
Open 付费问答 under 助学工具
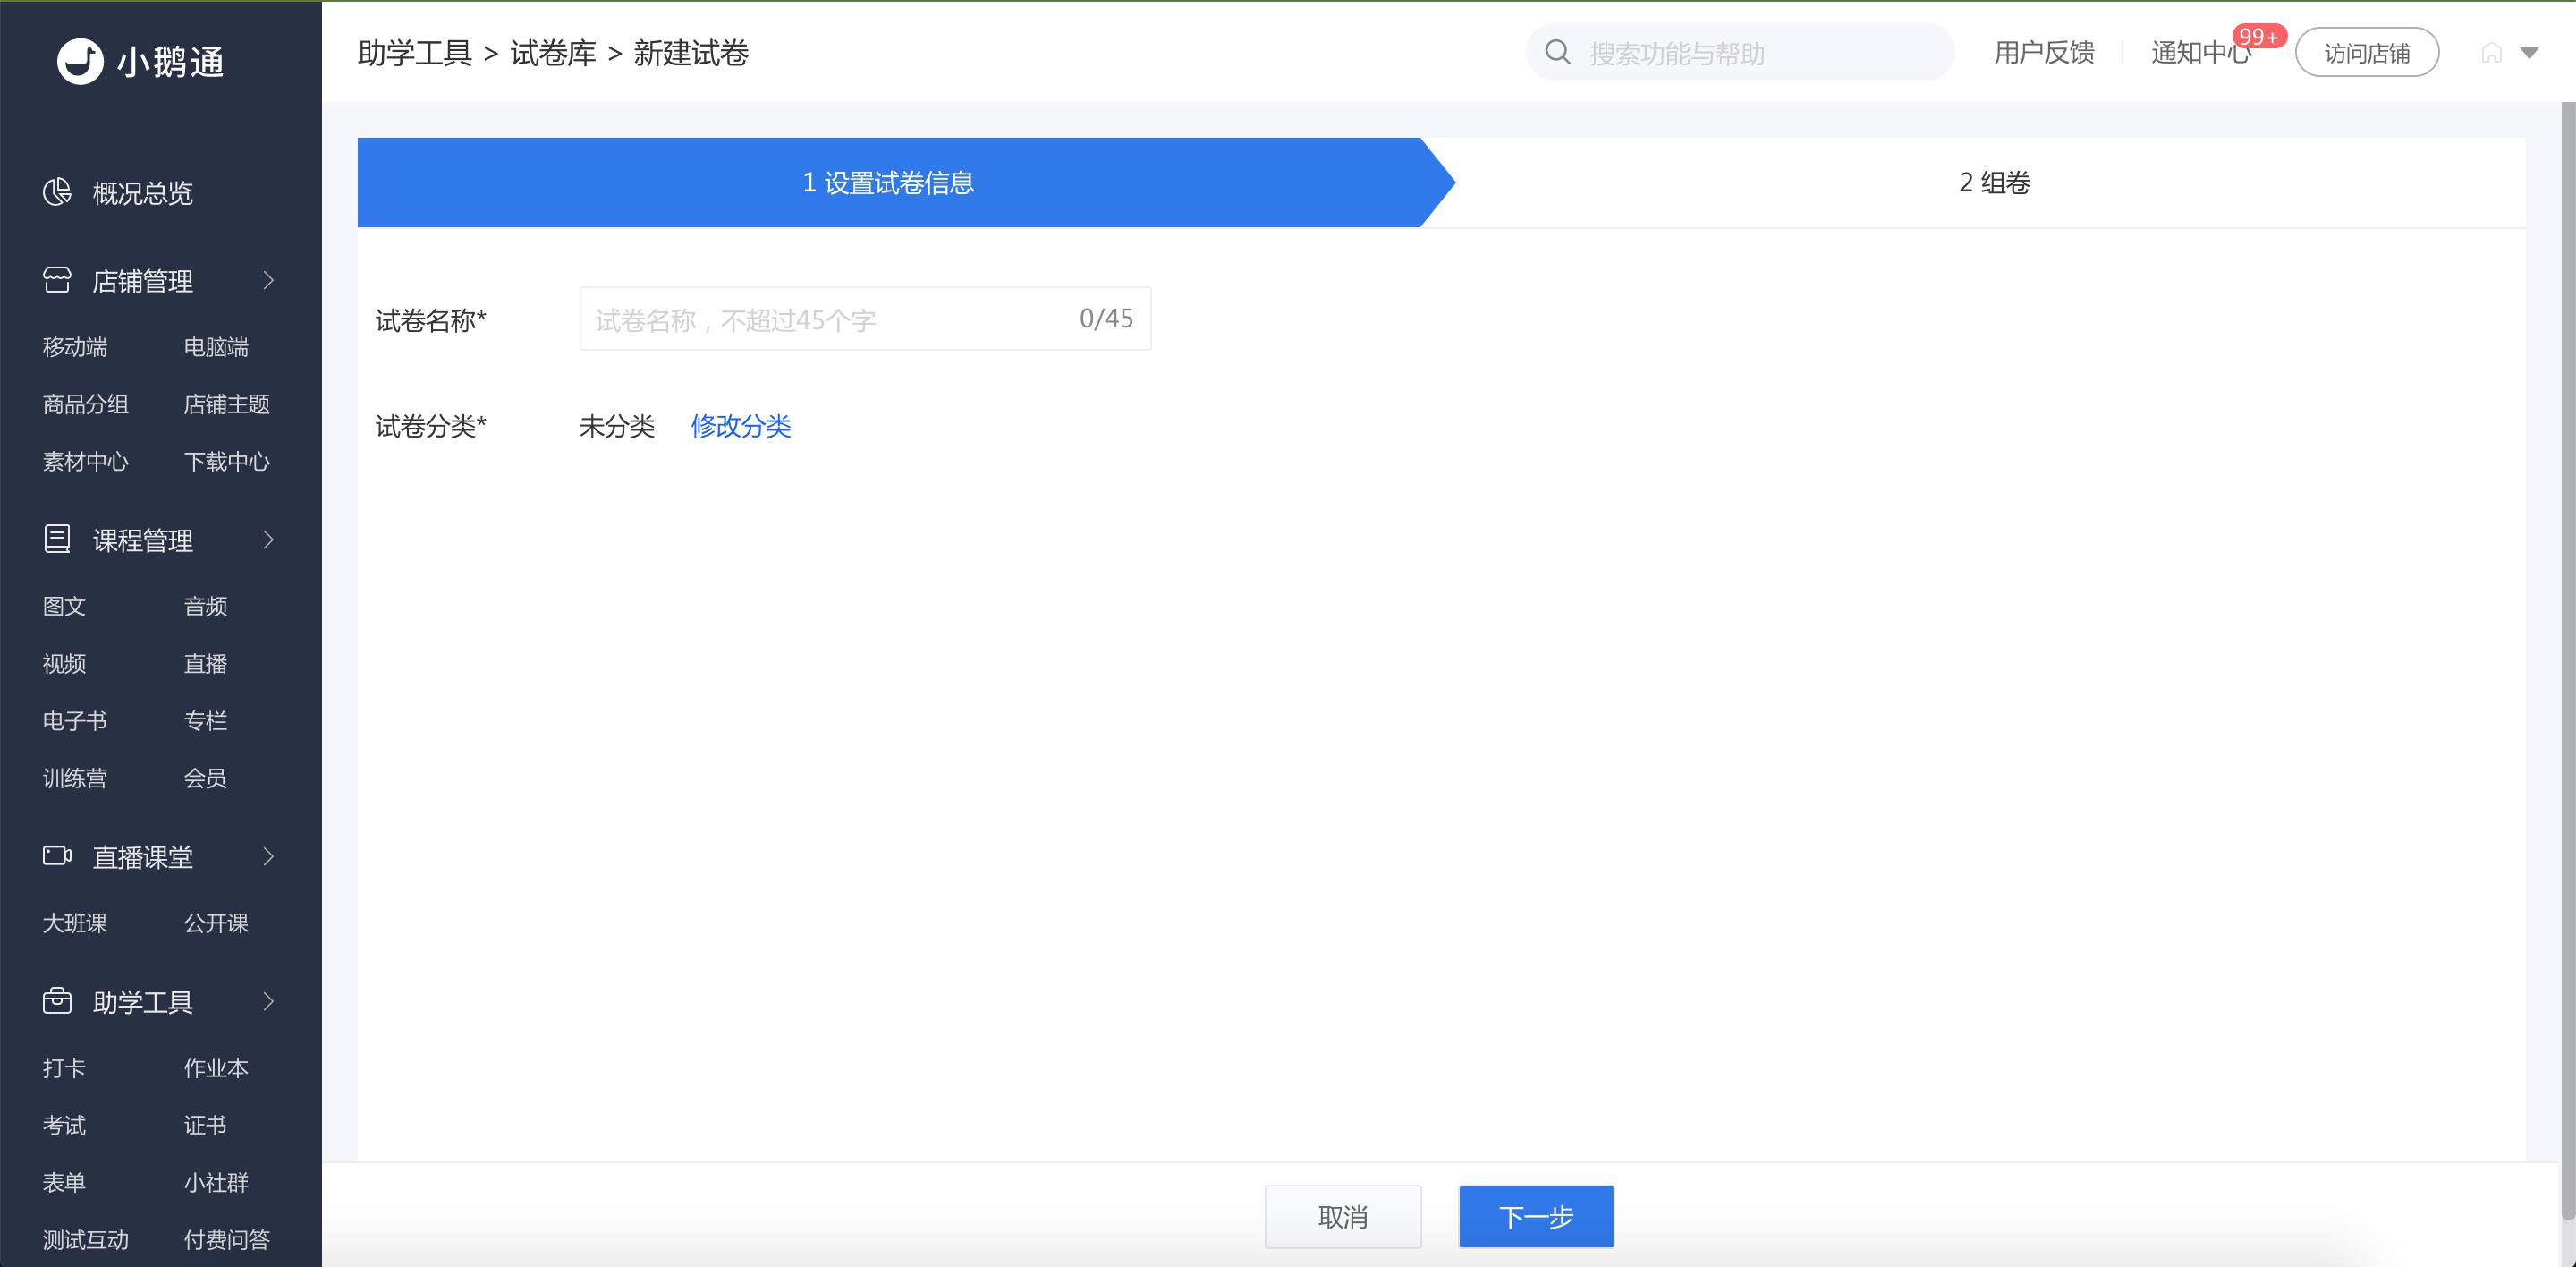pyautogui.click(x=227, y=1239)
